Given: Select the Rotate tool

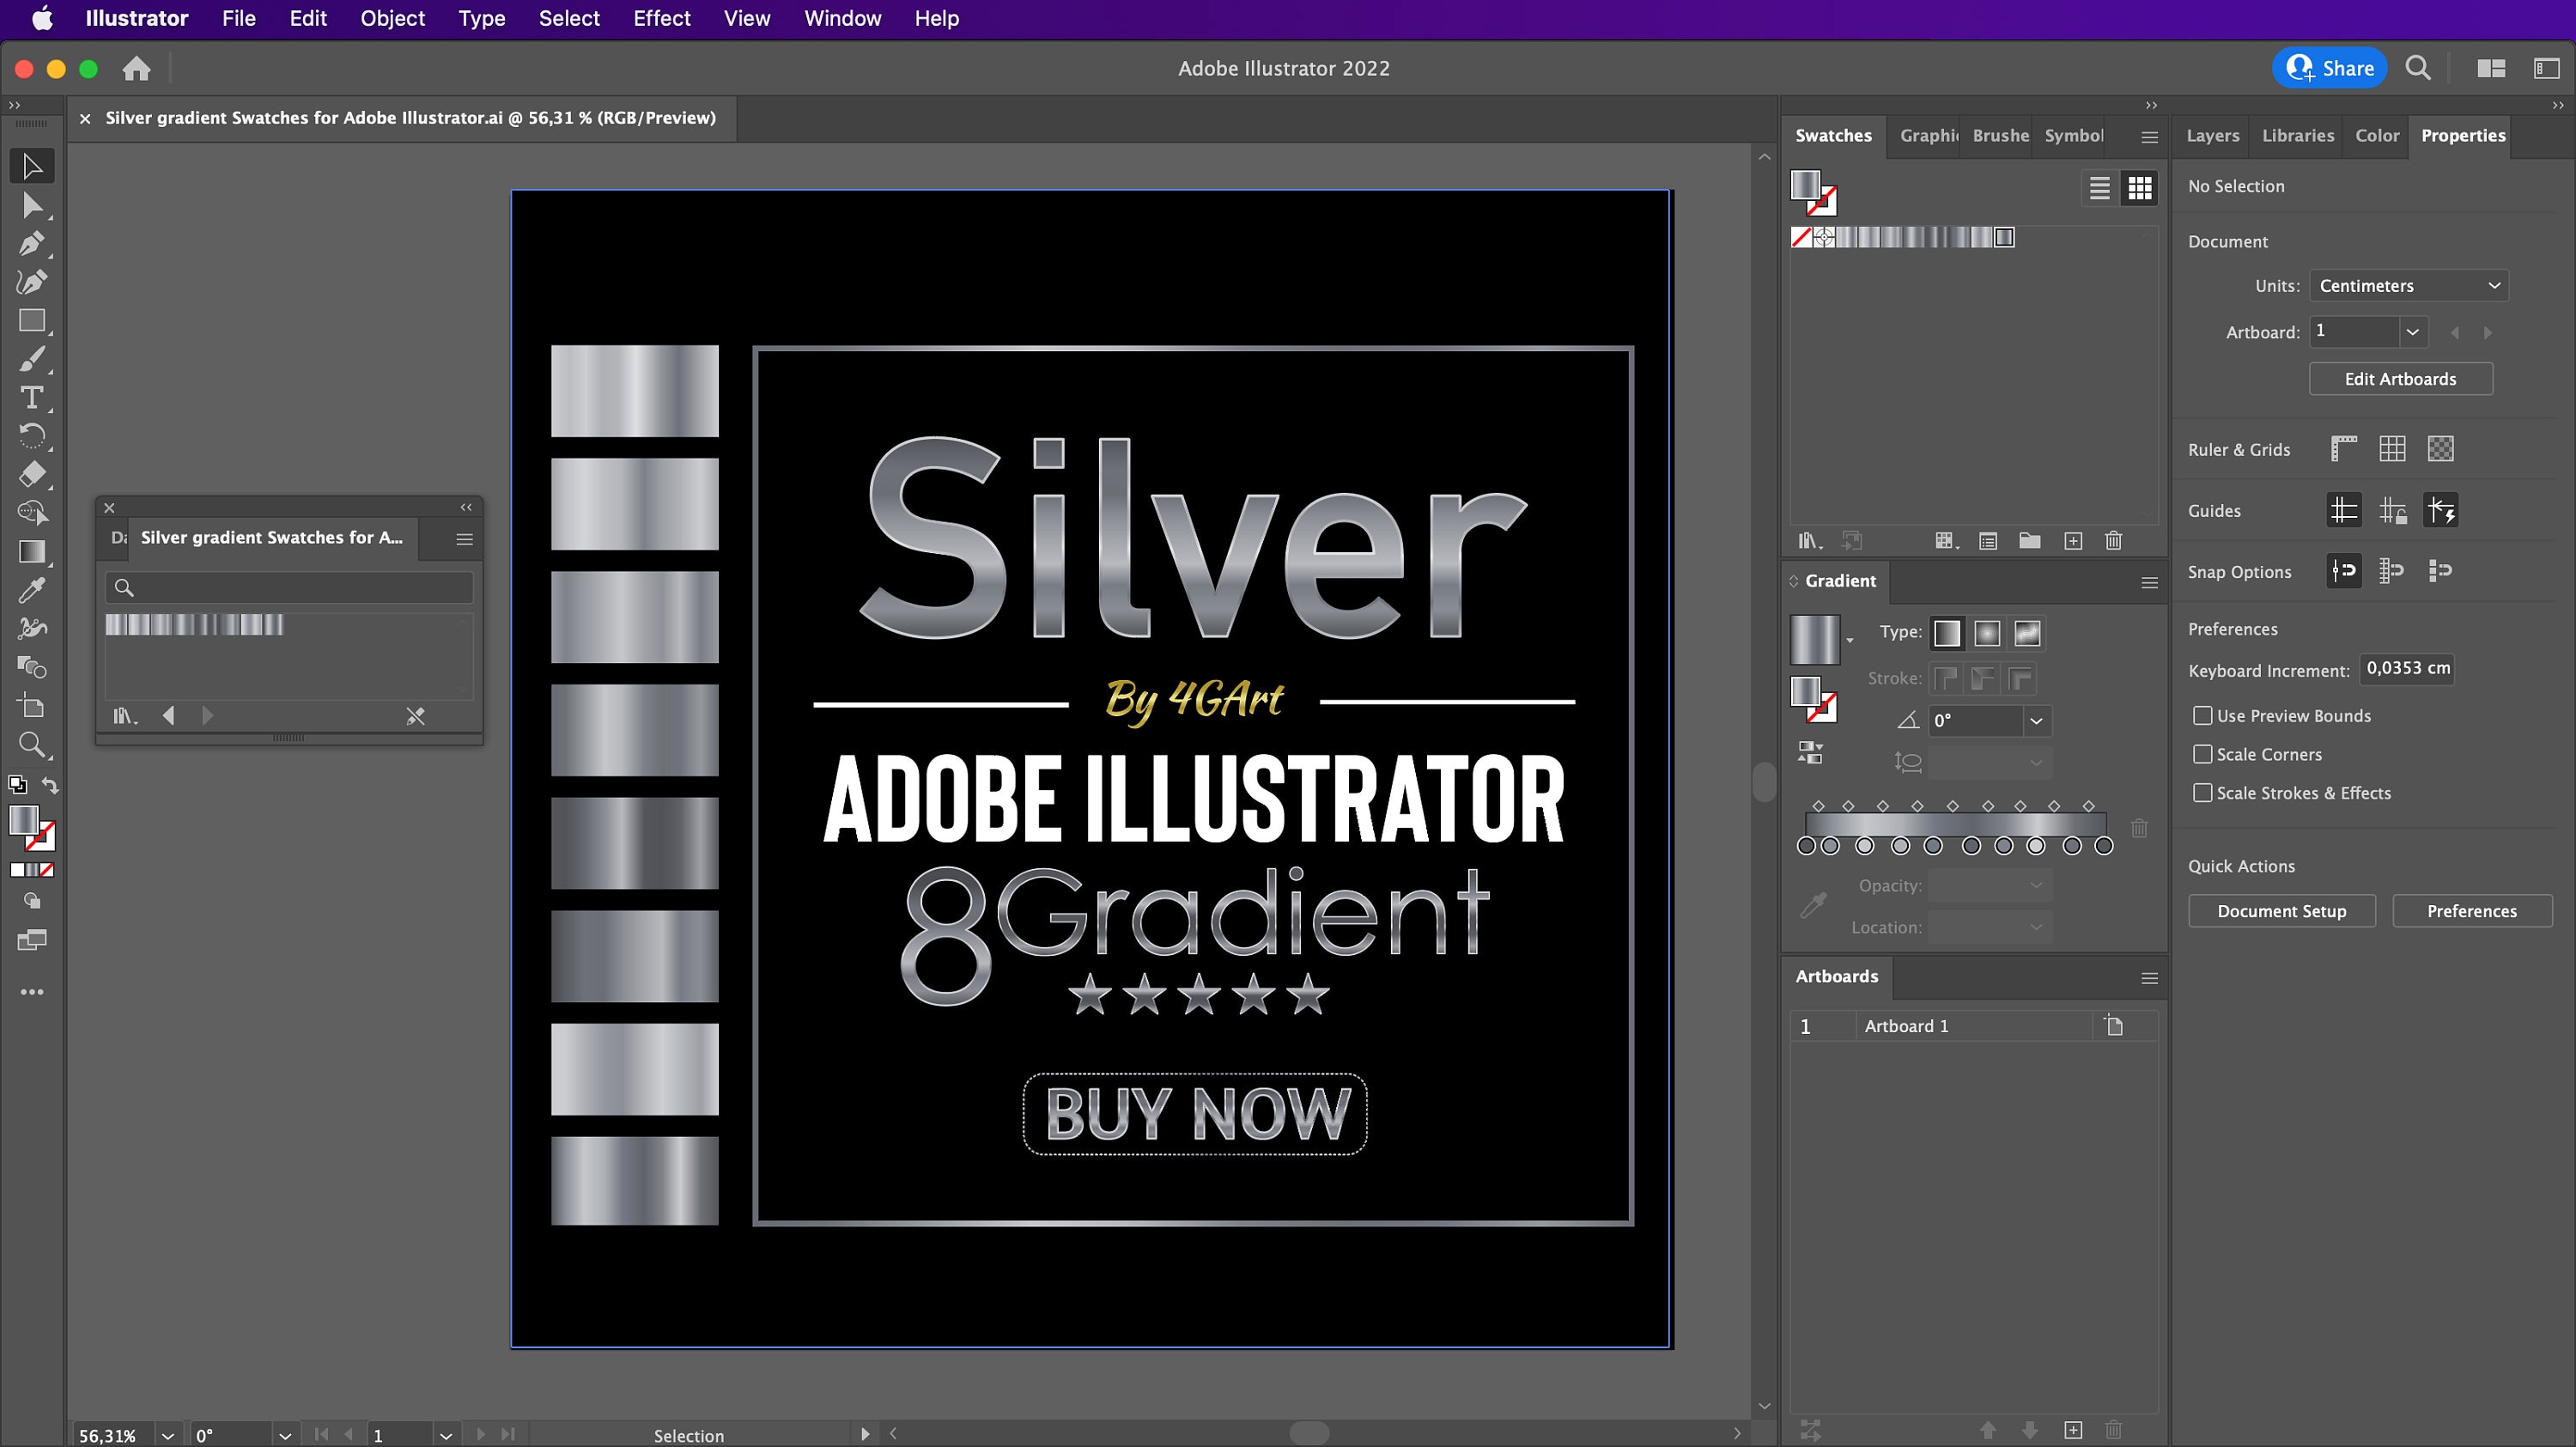Looking at the screenshot, I should [33, 436].
